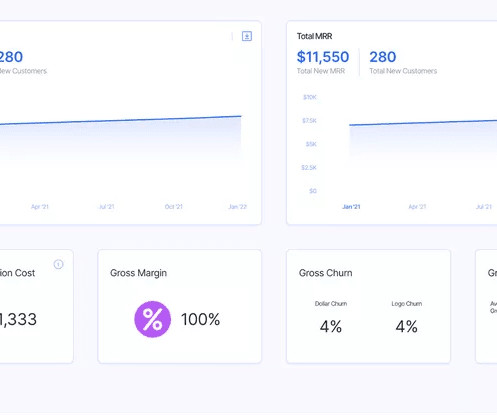Click Apr '21 label on customers chart
Viewport: 497px width, 415px height.
[40, 207]
